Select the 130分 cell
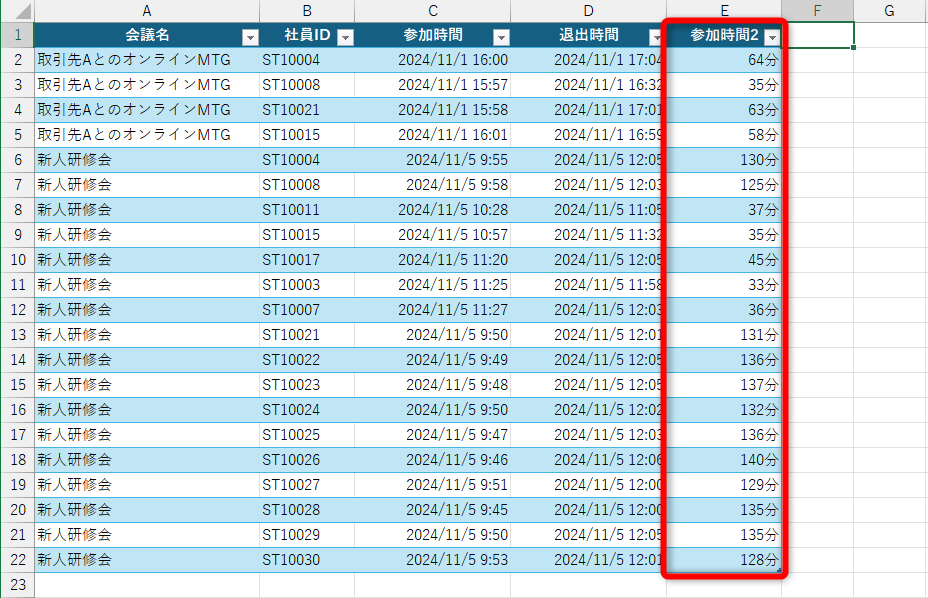The image size is (928, 598). coord(724,160)
